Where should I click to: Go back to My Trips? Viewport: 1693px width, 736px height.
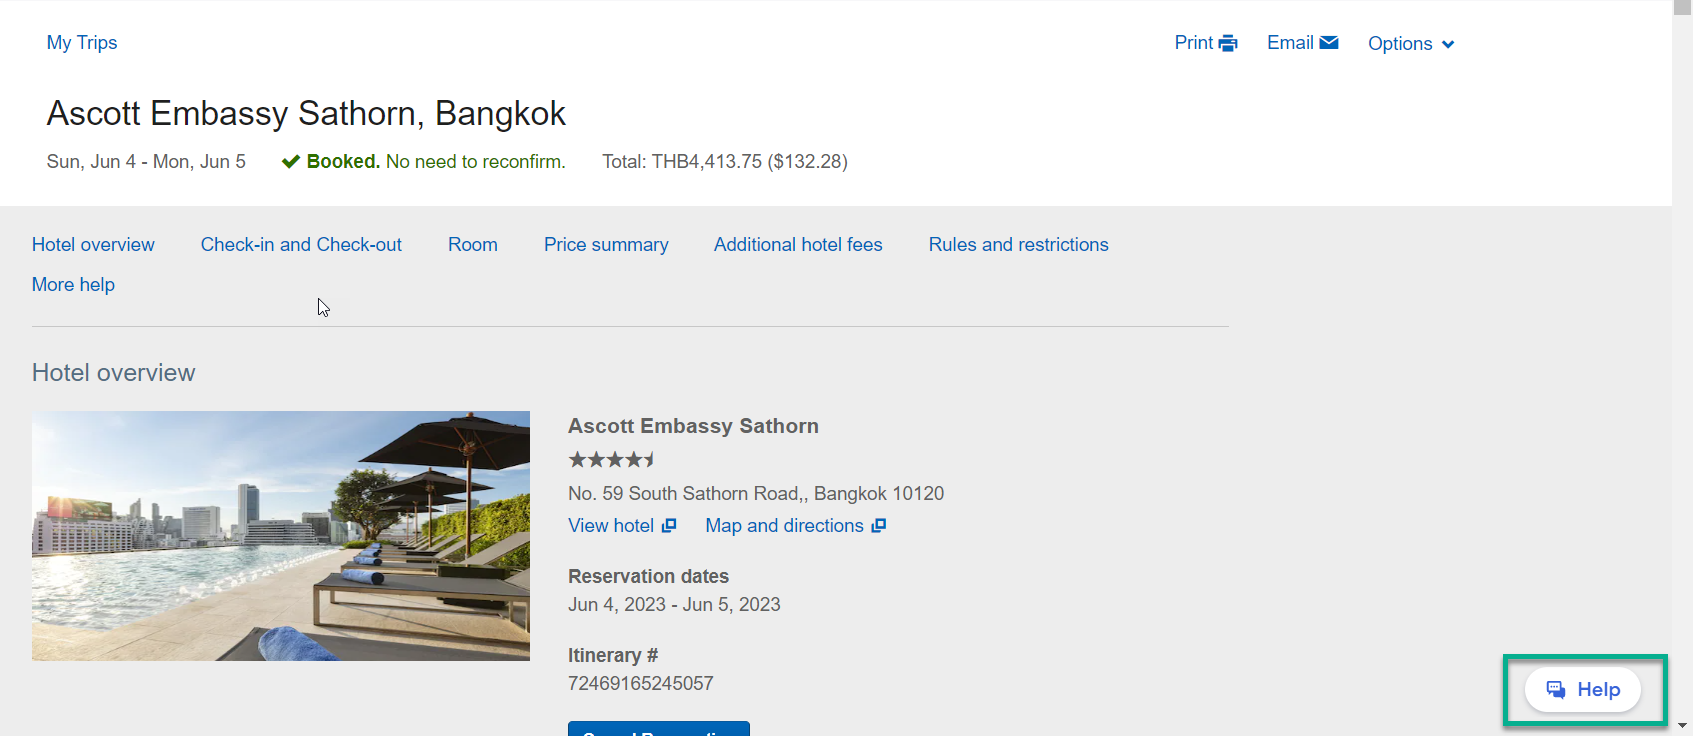point(82,43)
